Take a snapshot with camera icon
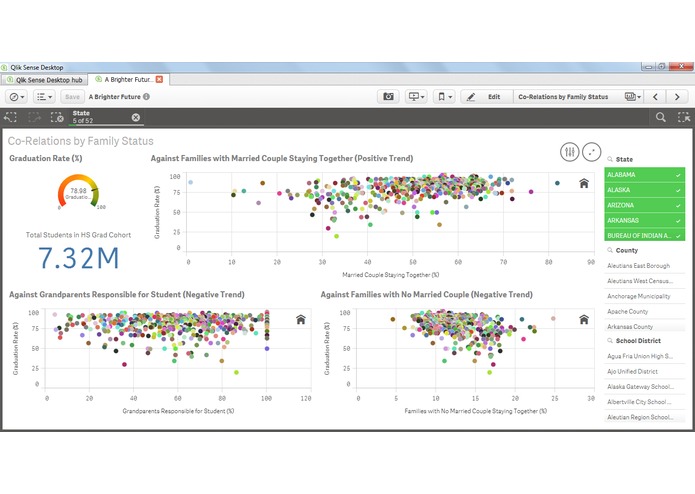 point(388,97)
